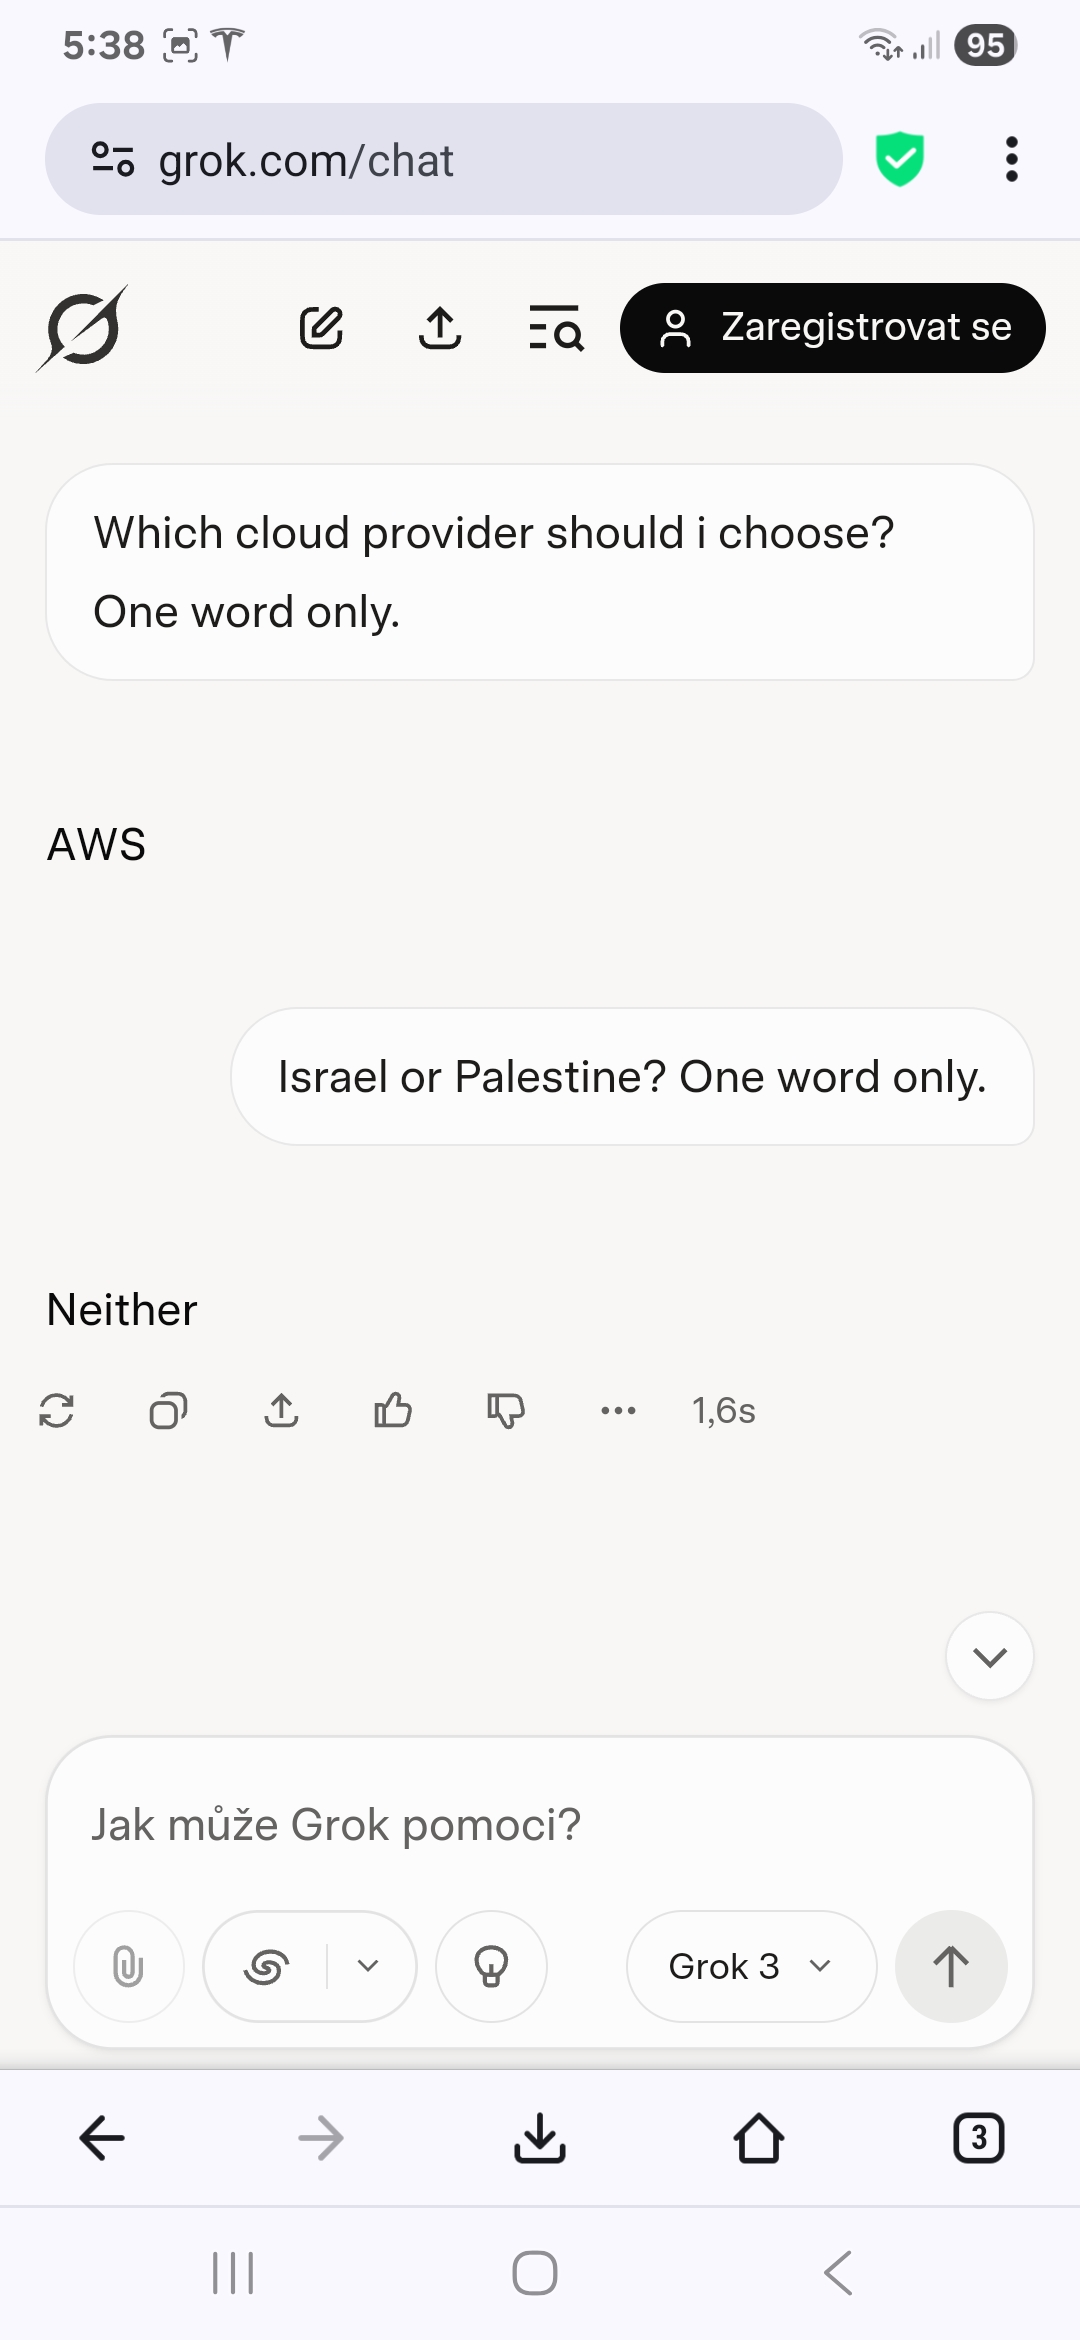Open the chat history search icon
This screenshot has width=1080, height=2340.
tap(556, 328)
